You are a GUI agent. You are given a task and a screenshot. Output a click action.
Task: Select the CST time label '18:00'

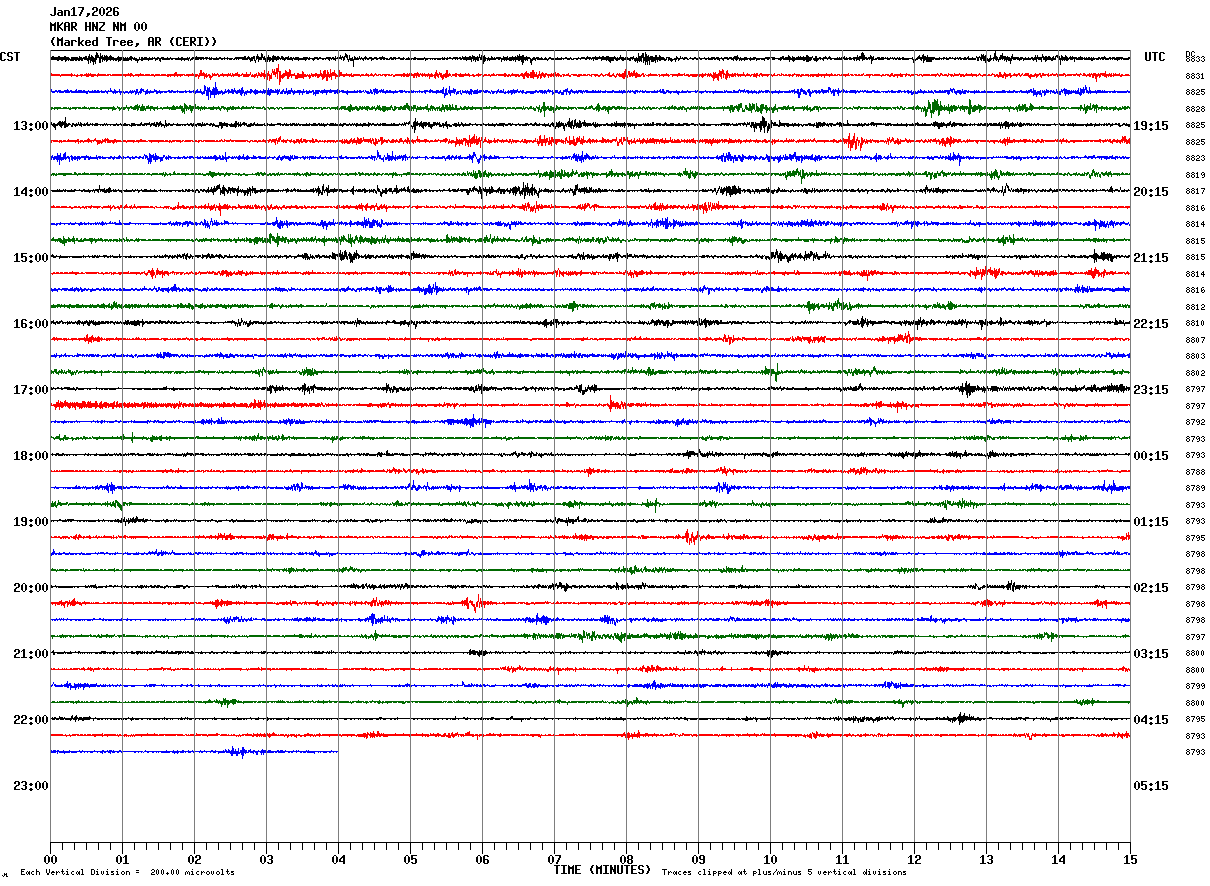[31, 456]
